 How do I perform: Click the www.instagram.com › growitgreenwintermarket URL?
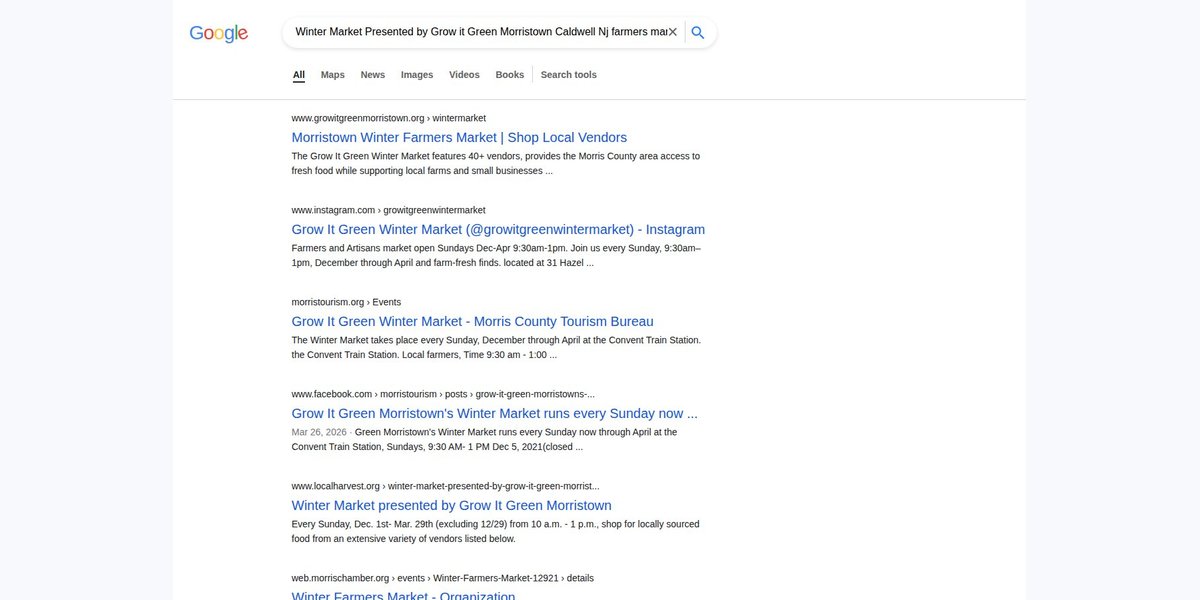point(388,210)
